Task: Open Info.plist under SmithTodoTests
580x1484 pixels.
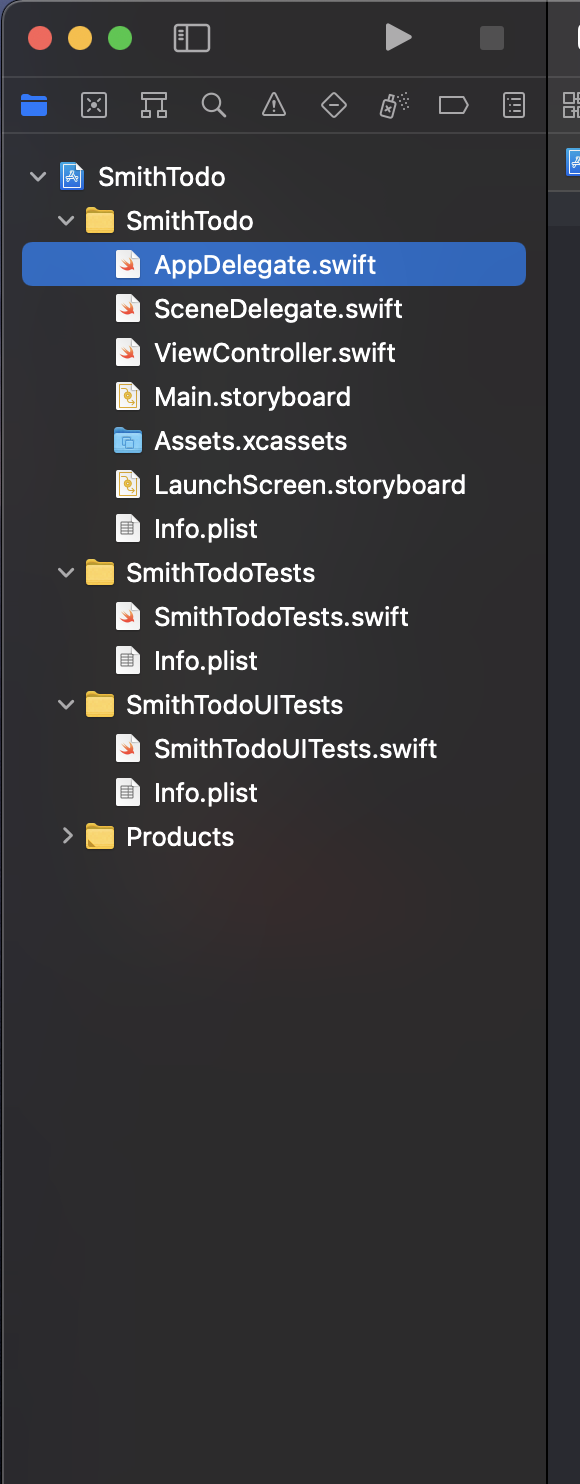Action: click(x=206, y=661)
